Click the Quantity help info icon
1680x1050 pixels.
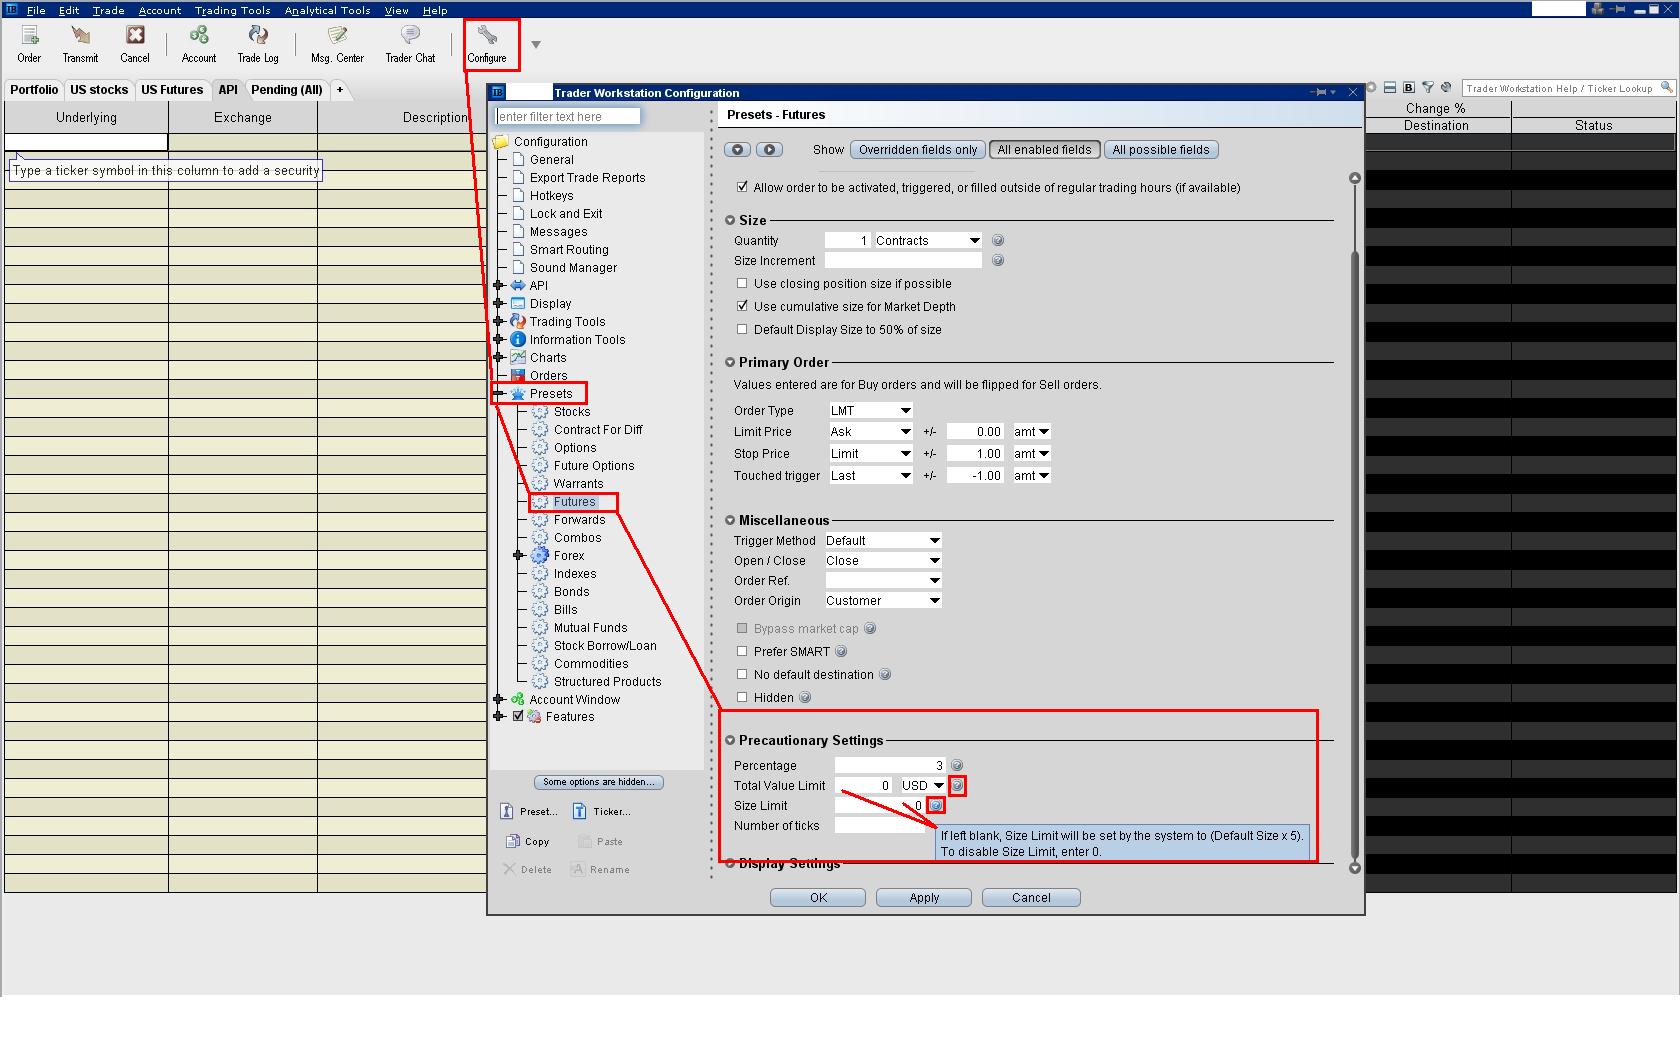click(x=997, y=241)
